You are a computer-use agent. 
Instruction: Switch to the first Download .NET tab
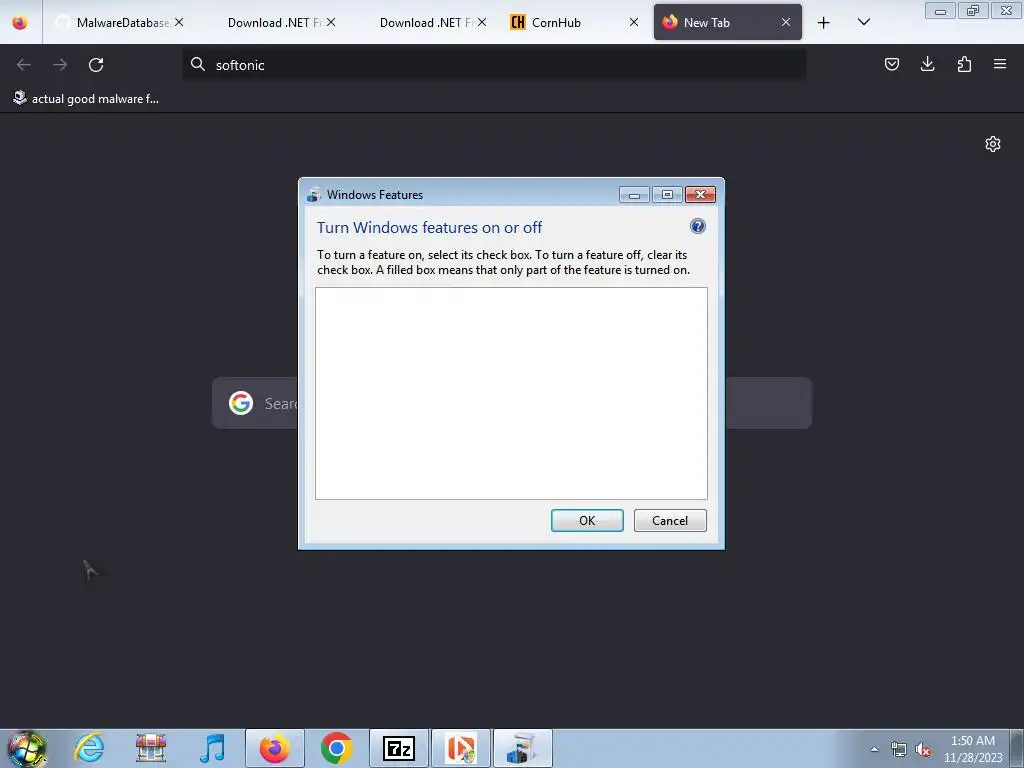pos(273,22)
